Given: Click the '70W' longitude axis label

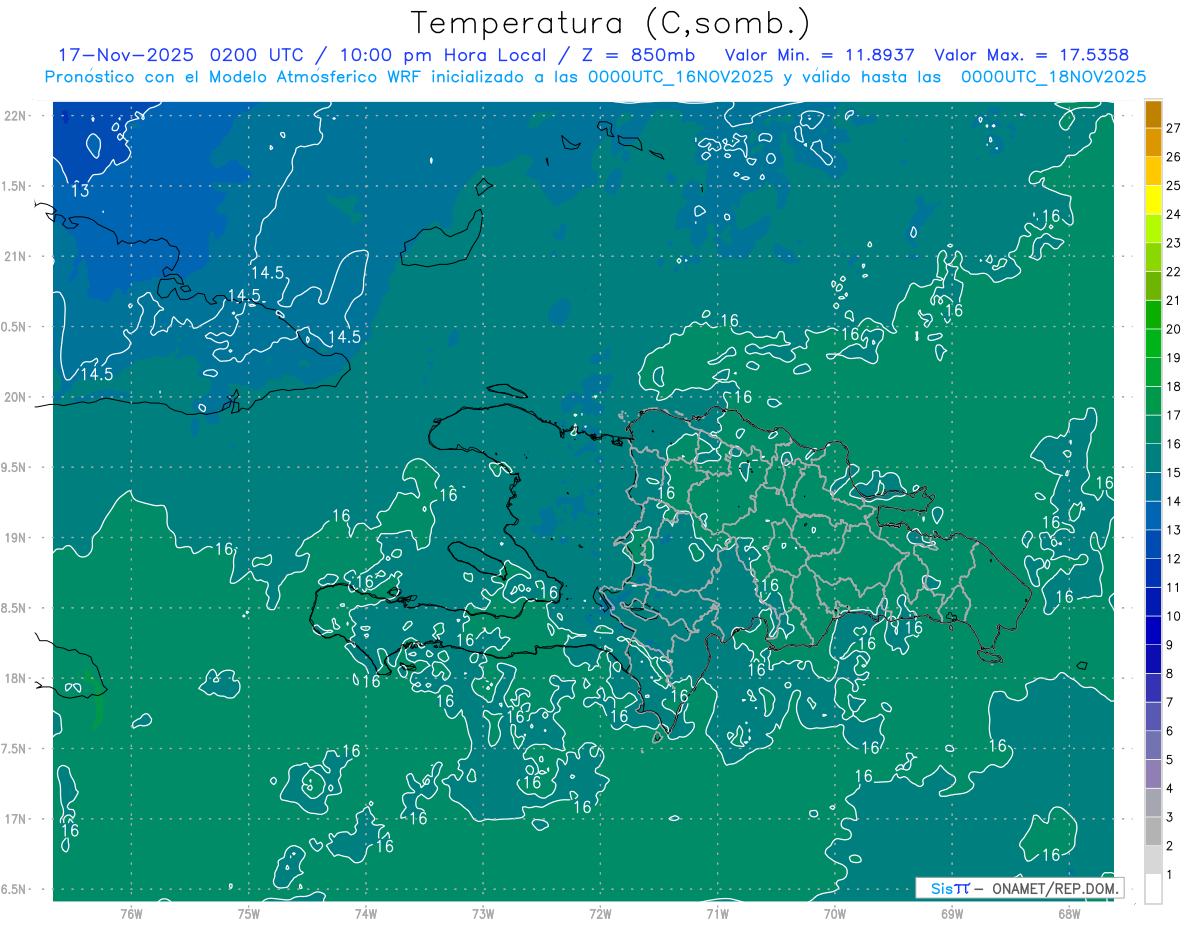Looking at the screenshot, I should (835, 913).
